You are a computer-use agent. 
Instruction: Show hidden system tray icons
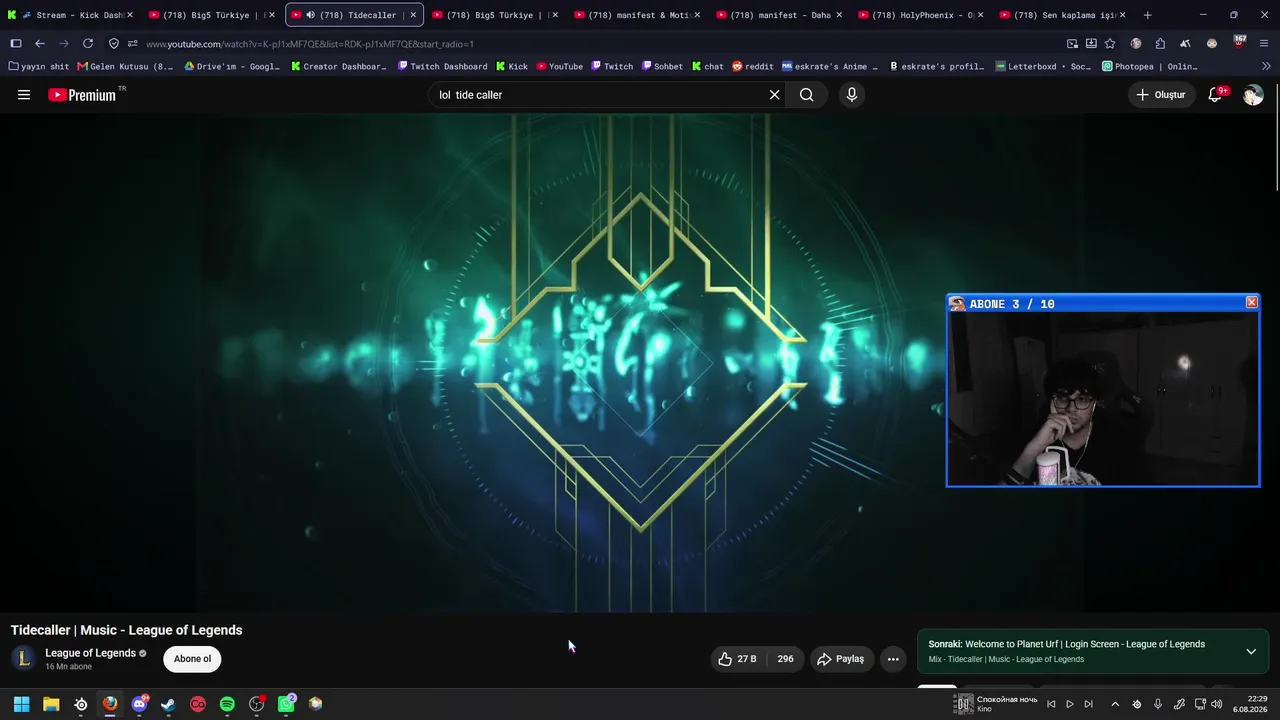1115,704
